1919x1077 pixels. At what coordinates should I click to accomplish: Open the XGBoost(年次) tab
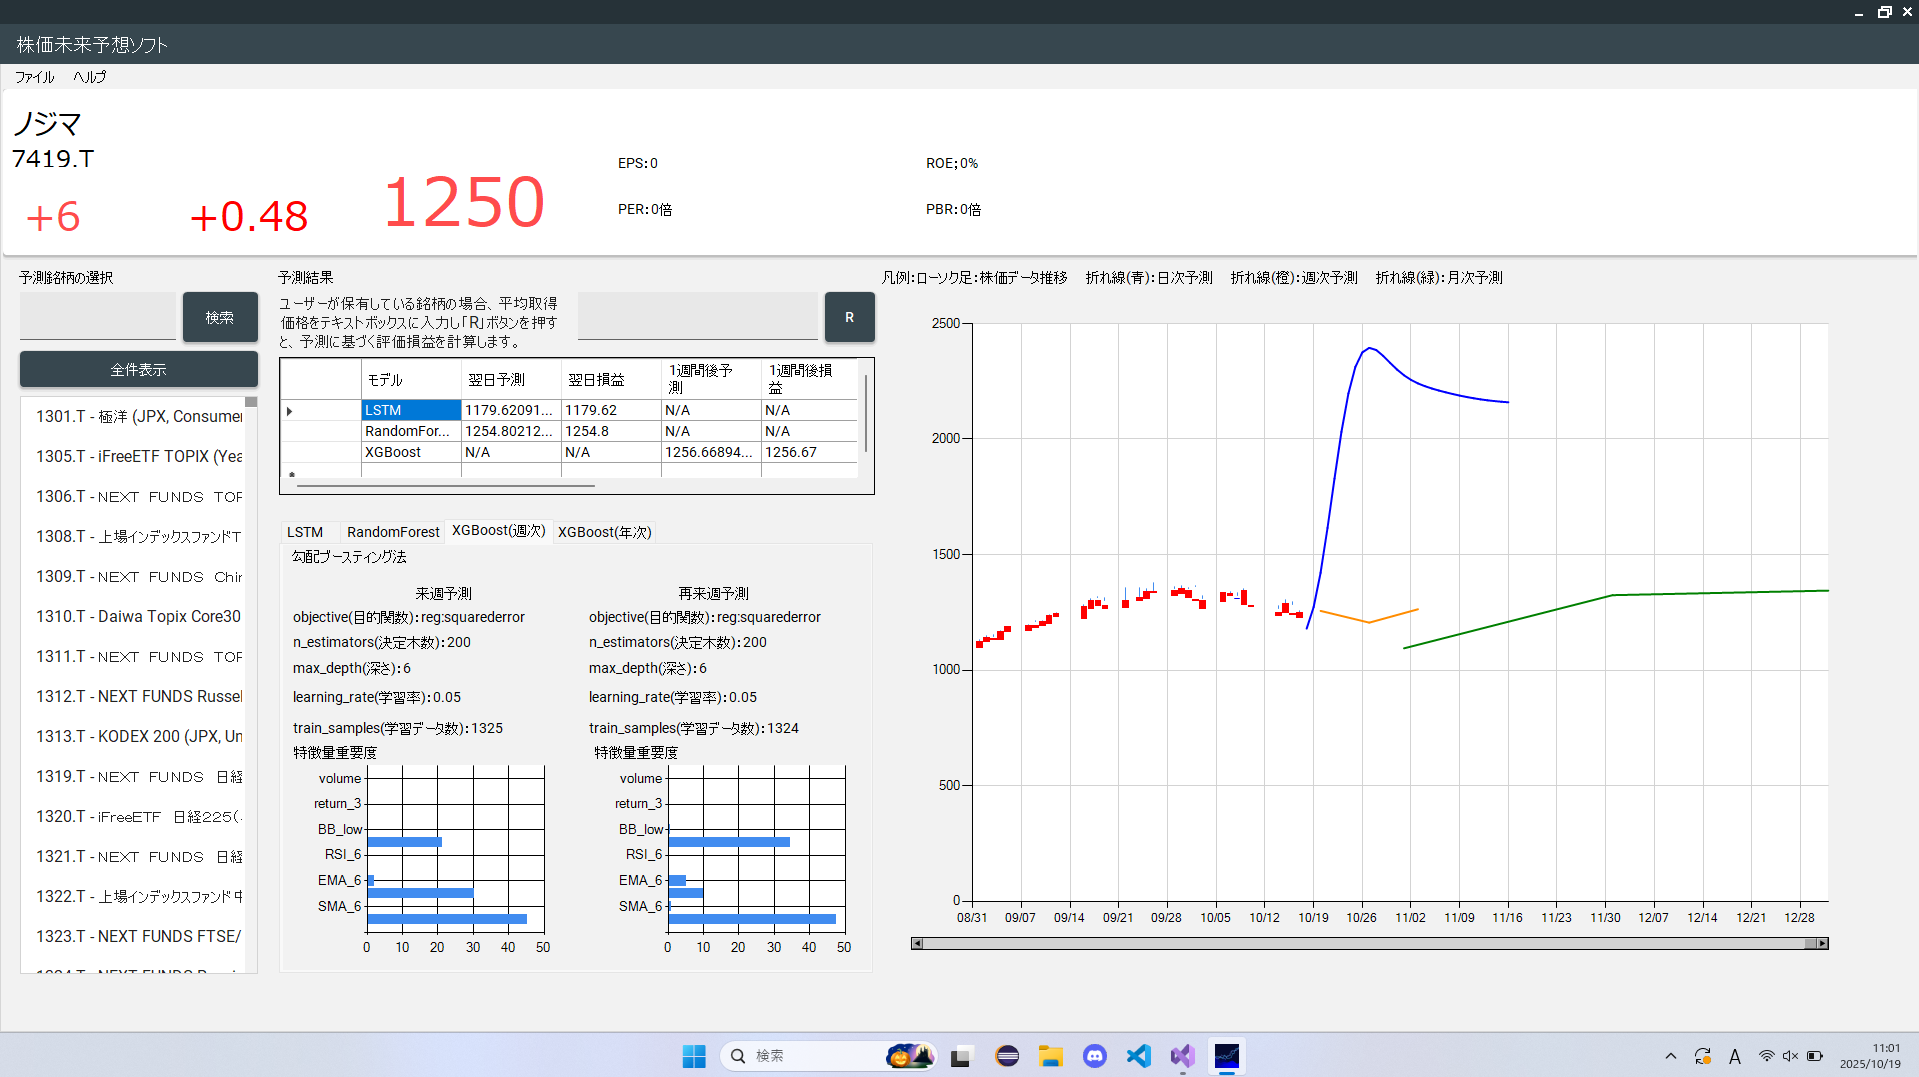click(x=604, y=532)
